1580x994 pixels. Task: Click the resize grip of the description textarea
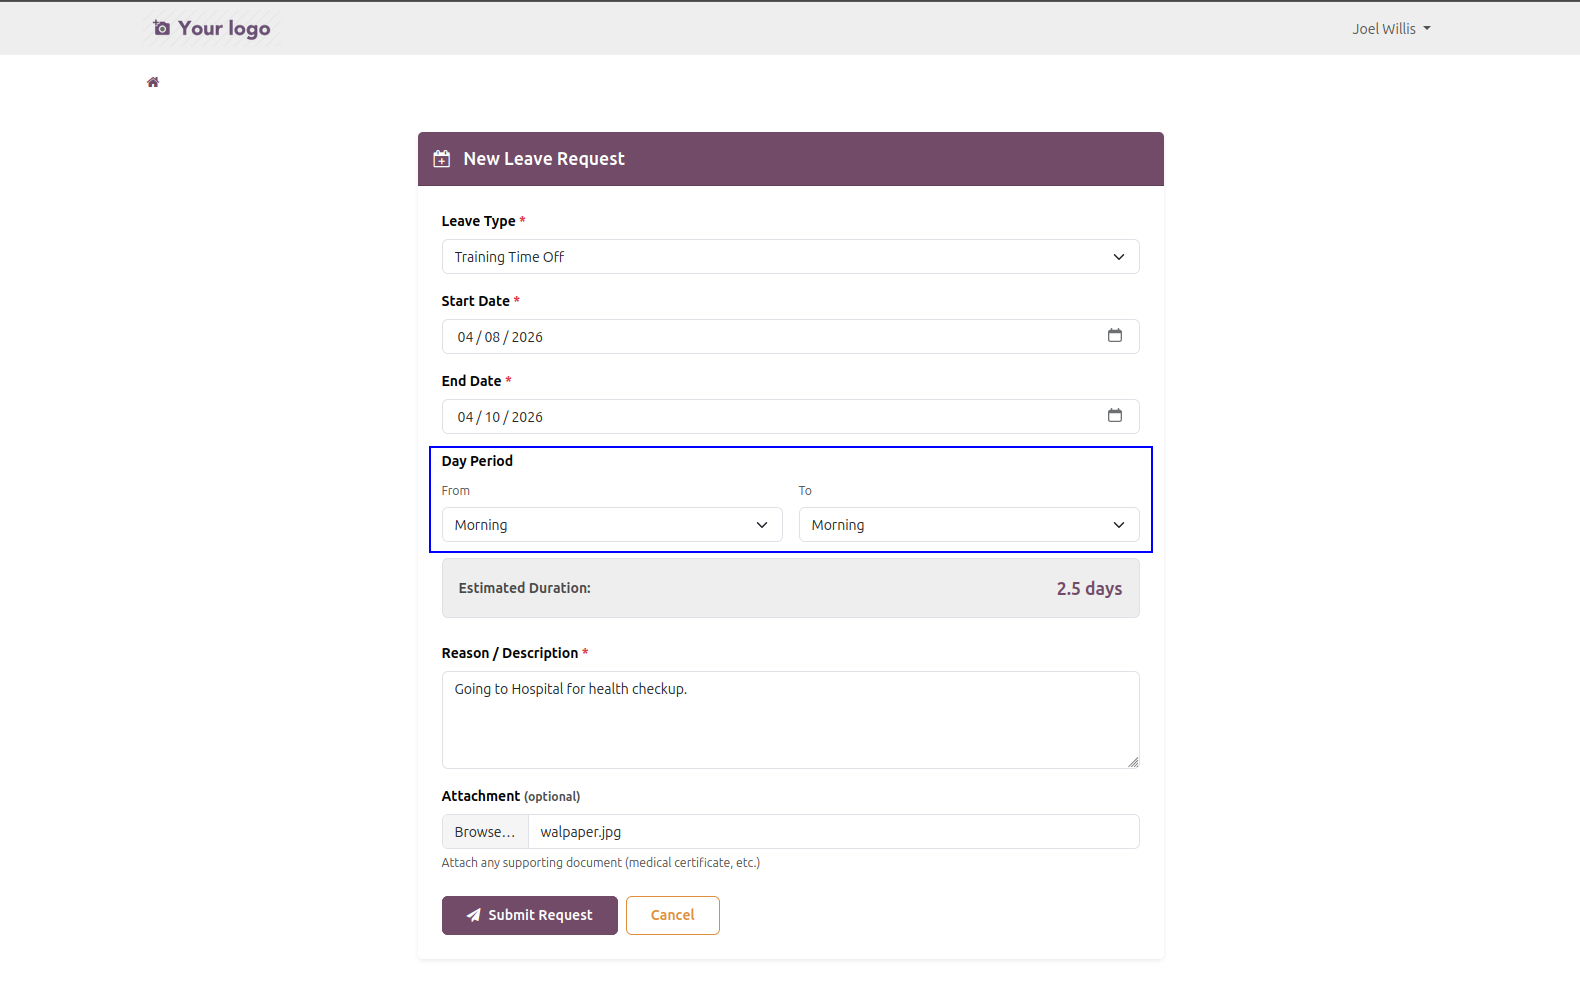pyautogui.click(x=1133, y=762)
